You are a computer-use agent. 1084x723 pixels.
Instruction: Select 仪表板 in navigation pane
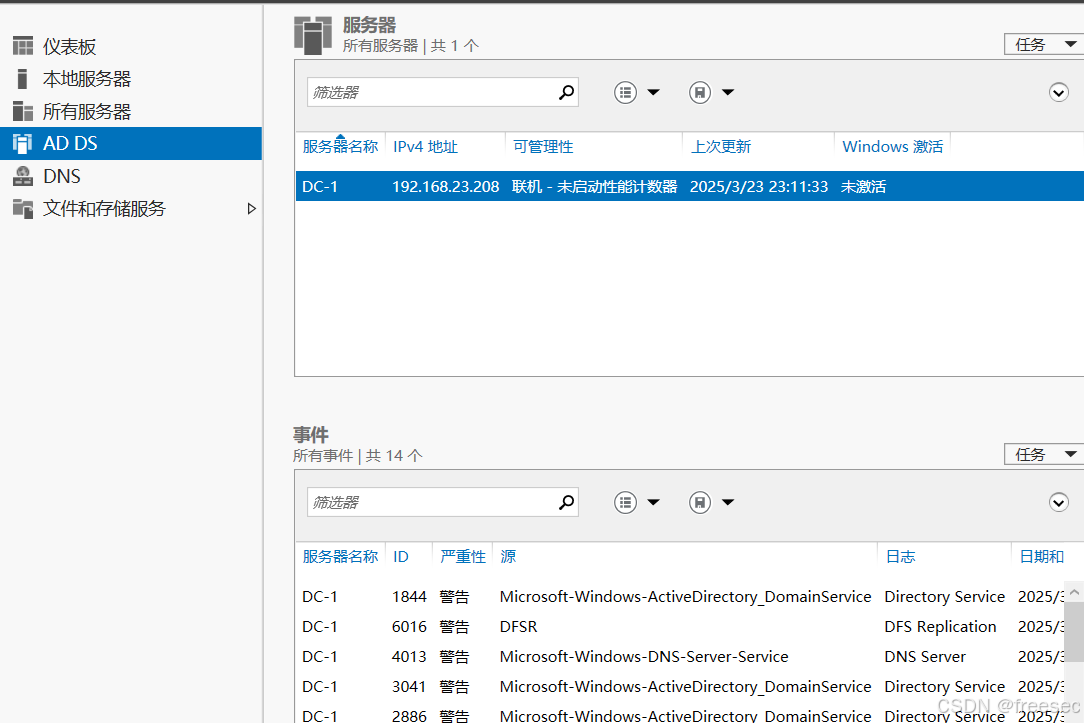[131, 46]
